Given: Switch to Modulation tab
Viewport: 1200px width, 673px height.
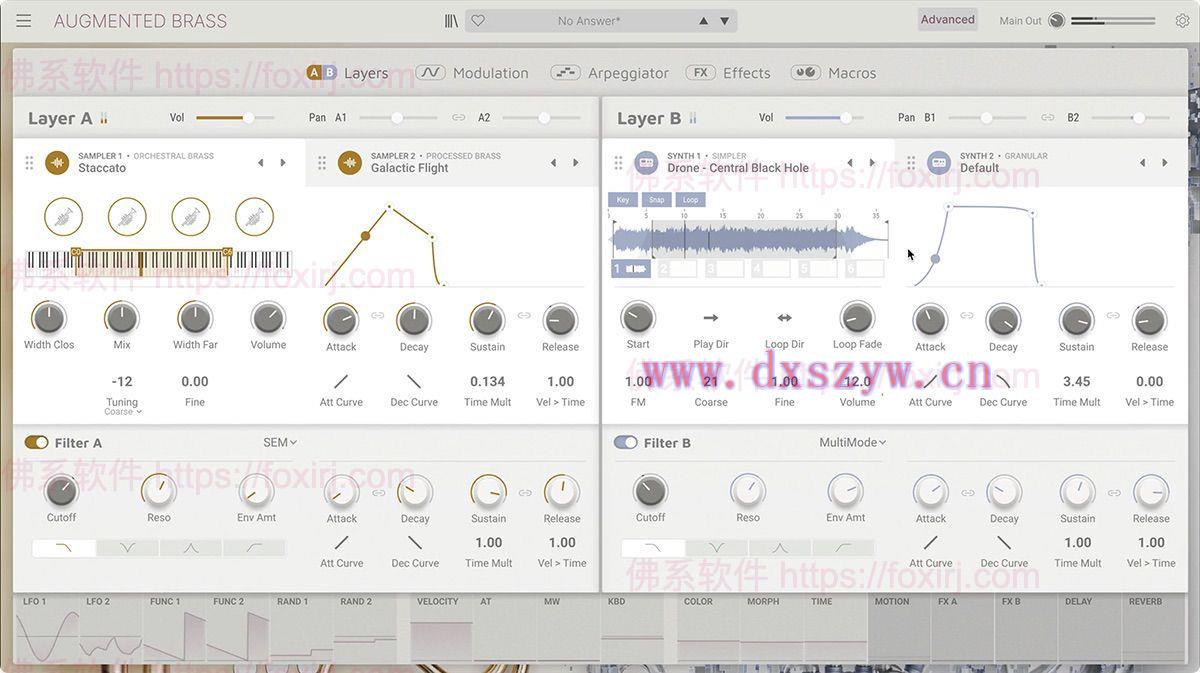Looking at the screenshot, I should pyautogui.click(x=472, y=72).
